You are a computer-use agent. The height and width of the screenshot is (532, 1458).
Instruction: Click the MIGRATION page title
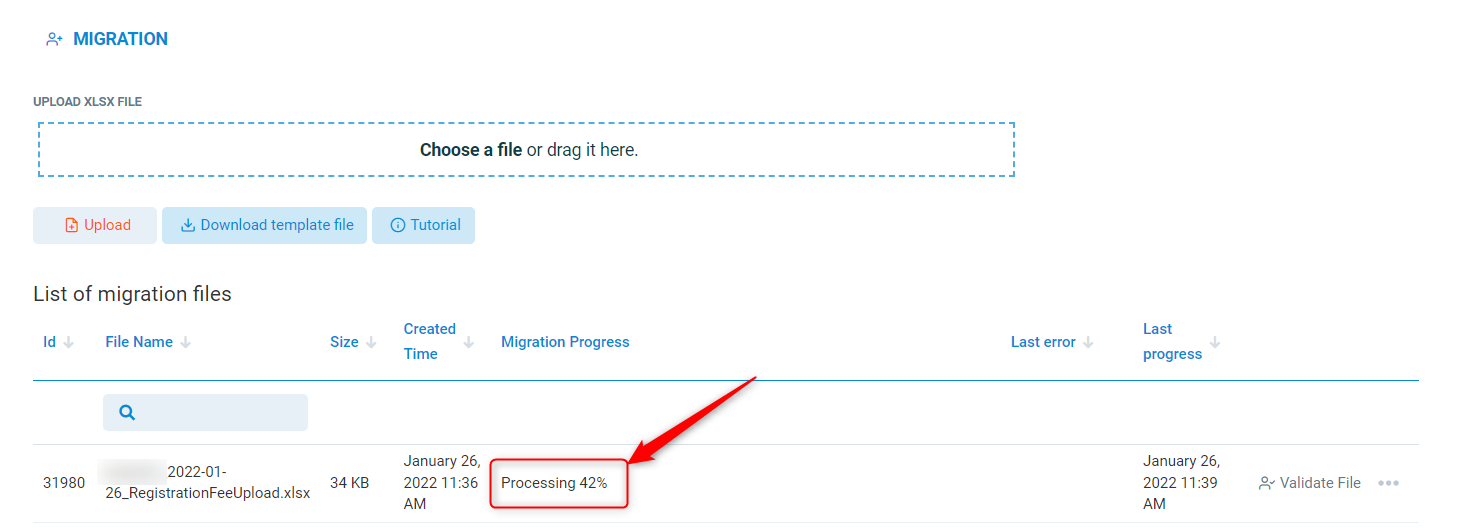[120, 39]
